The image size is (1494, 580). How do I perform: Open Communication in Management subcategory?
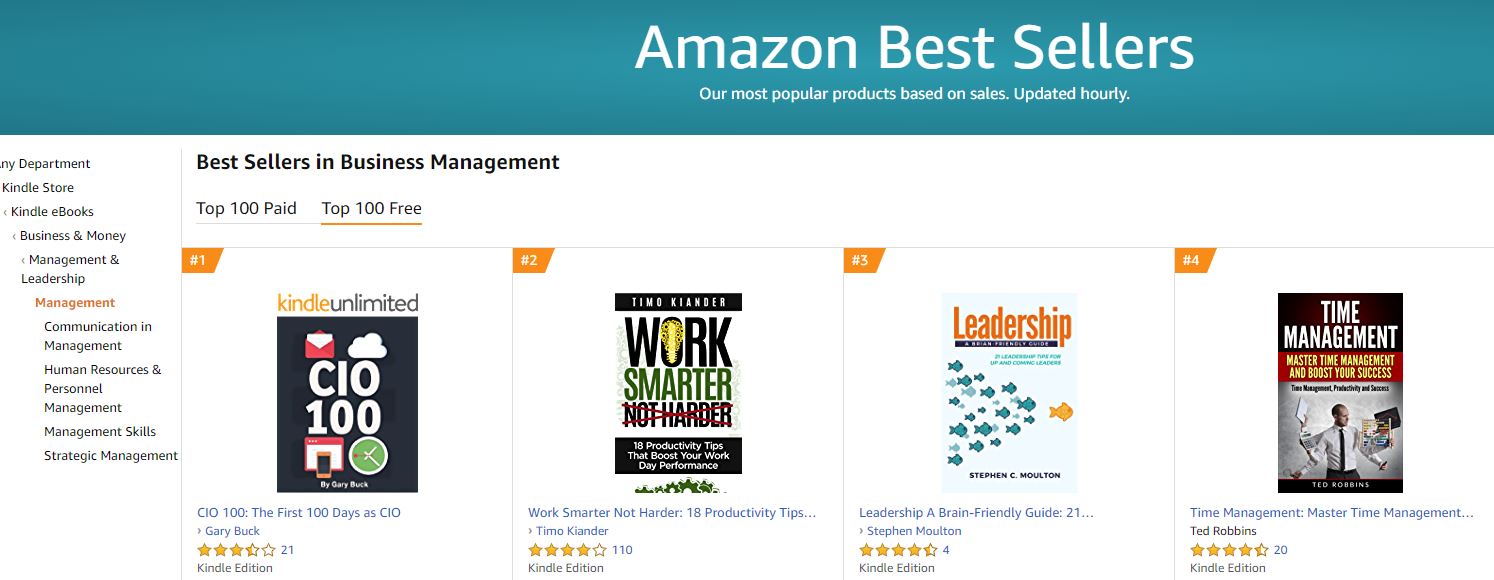coord(98,336)
